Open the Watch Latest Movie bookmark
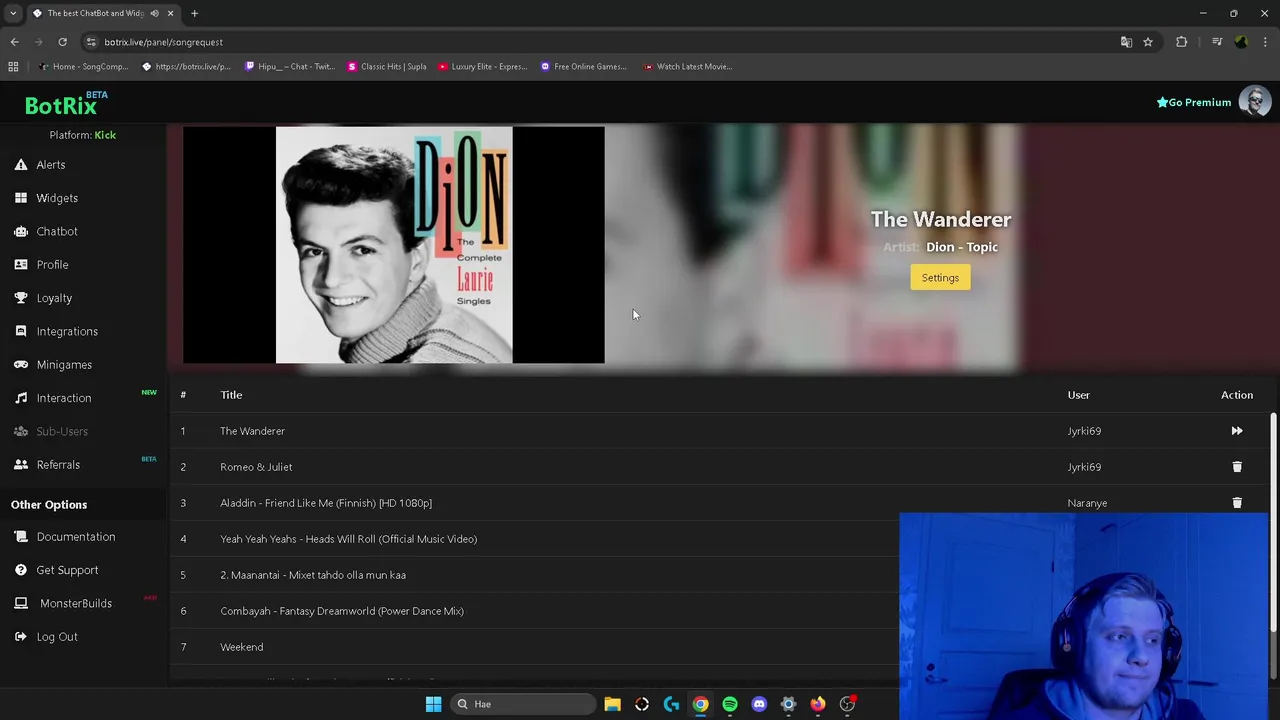Image resolution: width=1280 pixels, height=720 pixels. tap(688, 67)
